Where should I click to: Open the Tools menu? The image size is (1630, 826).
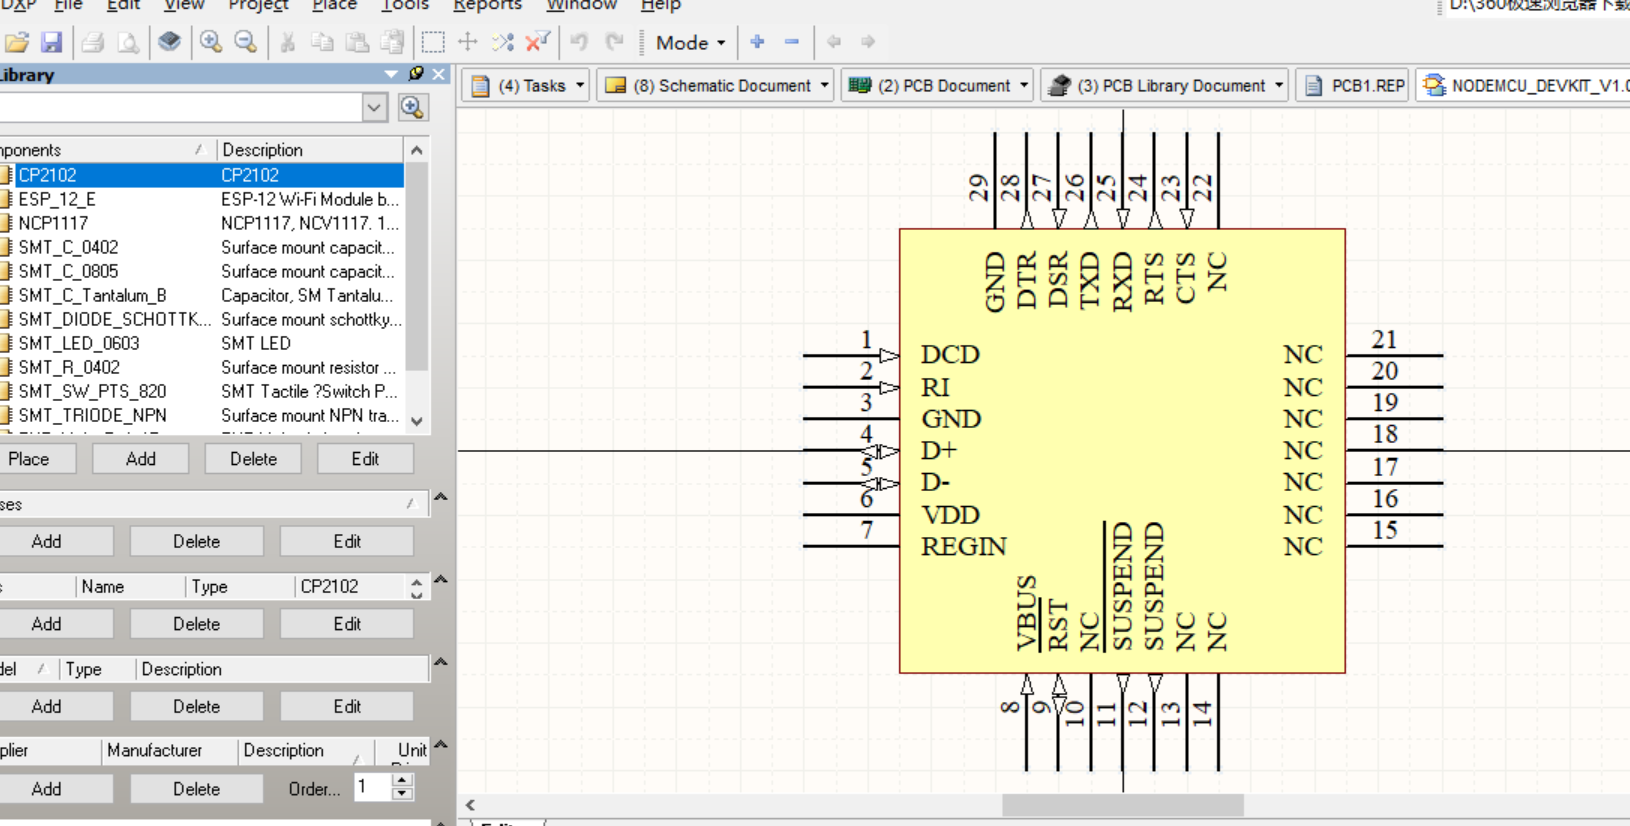[x=405, y=5]
